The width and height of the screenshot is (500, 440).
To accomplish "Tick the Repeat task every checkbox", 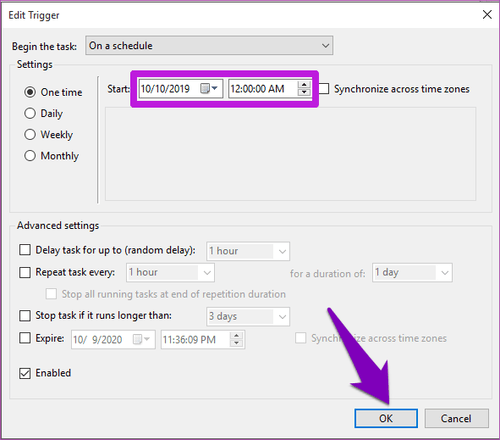I will coord(25,272).
